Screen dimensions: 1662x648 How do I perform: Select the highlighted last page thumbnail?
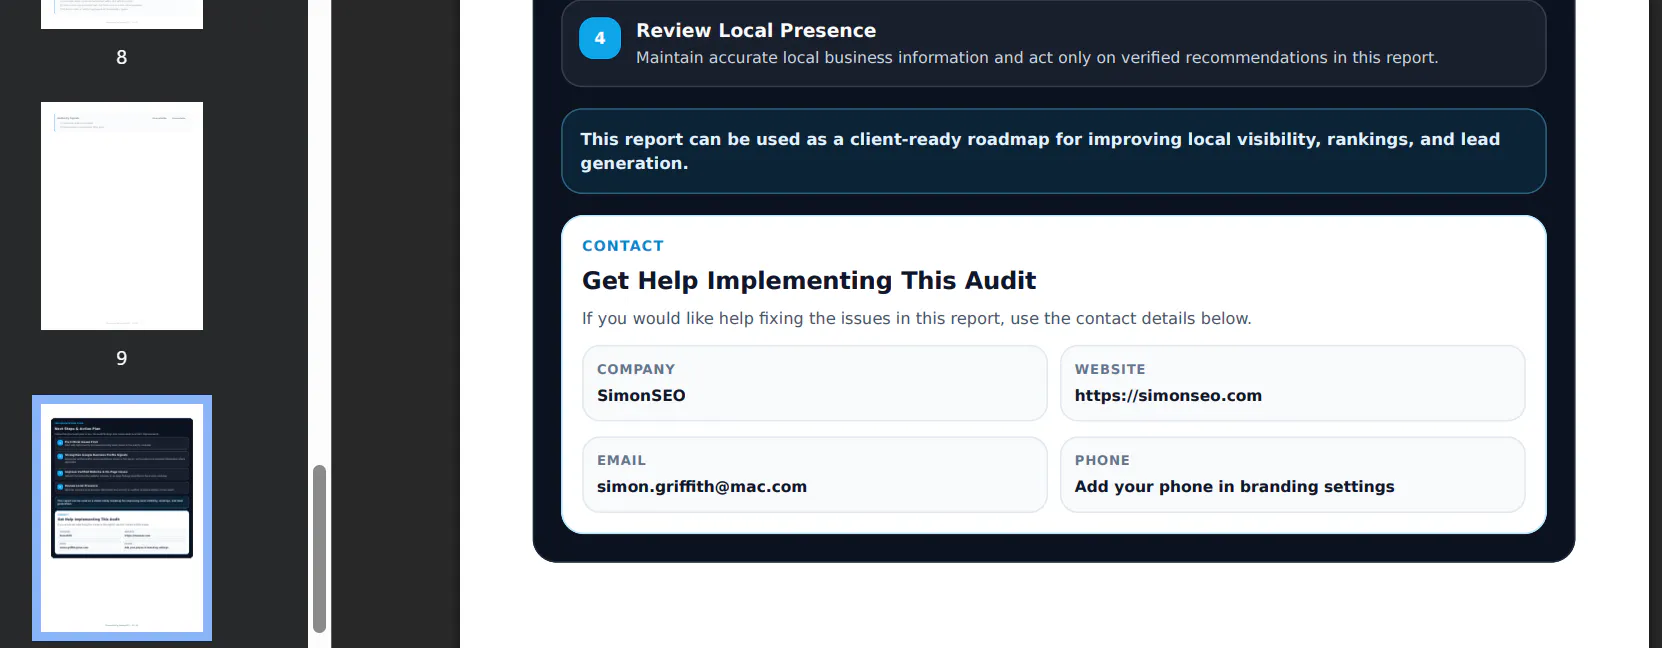click(122, 518)
